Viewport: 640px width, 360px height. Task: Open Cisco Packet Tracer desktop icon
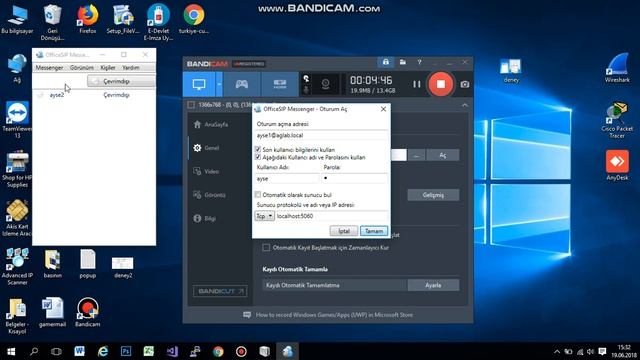[617, 120]
